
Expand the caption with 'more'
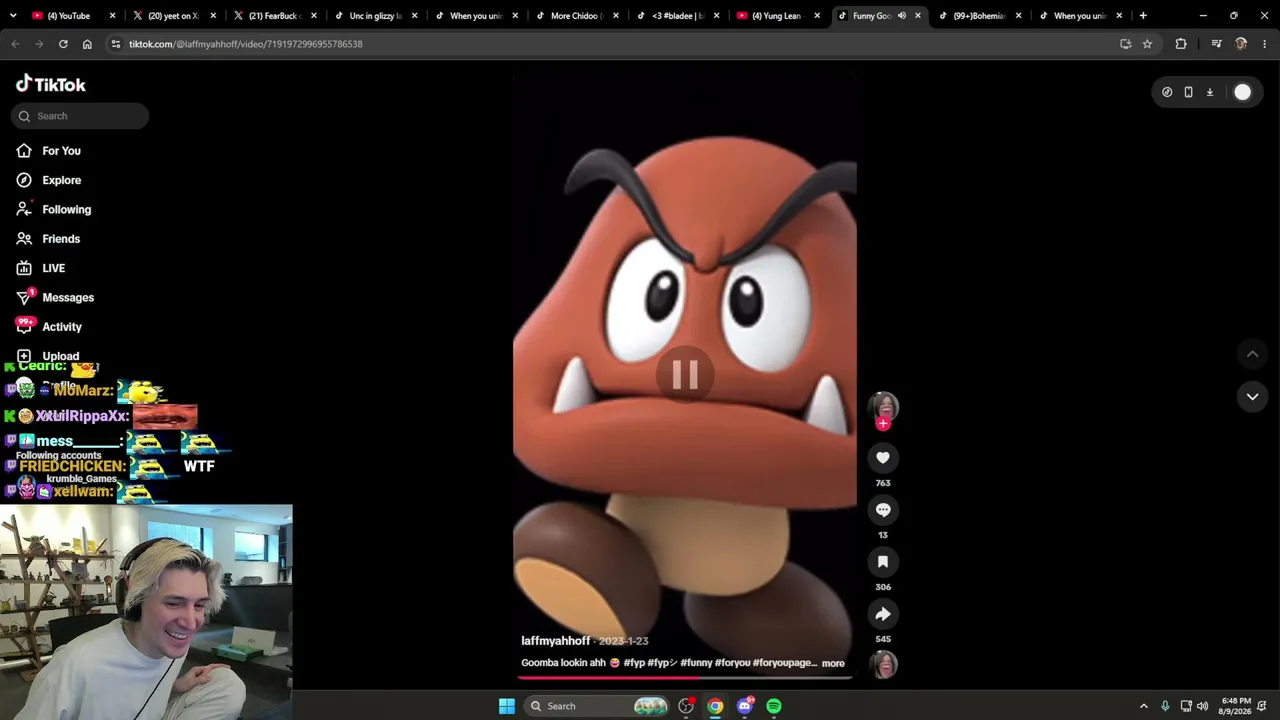[x=833, y=663]
